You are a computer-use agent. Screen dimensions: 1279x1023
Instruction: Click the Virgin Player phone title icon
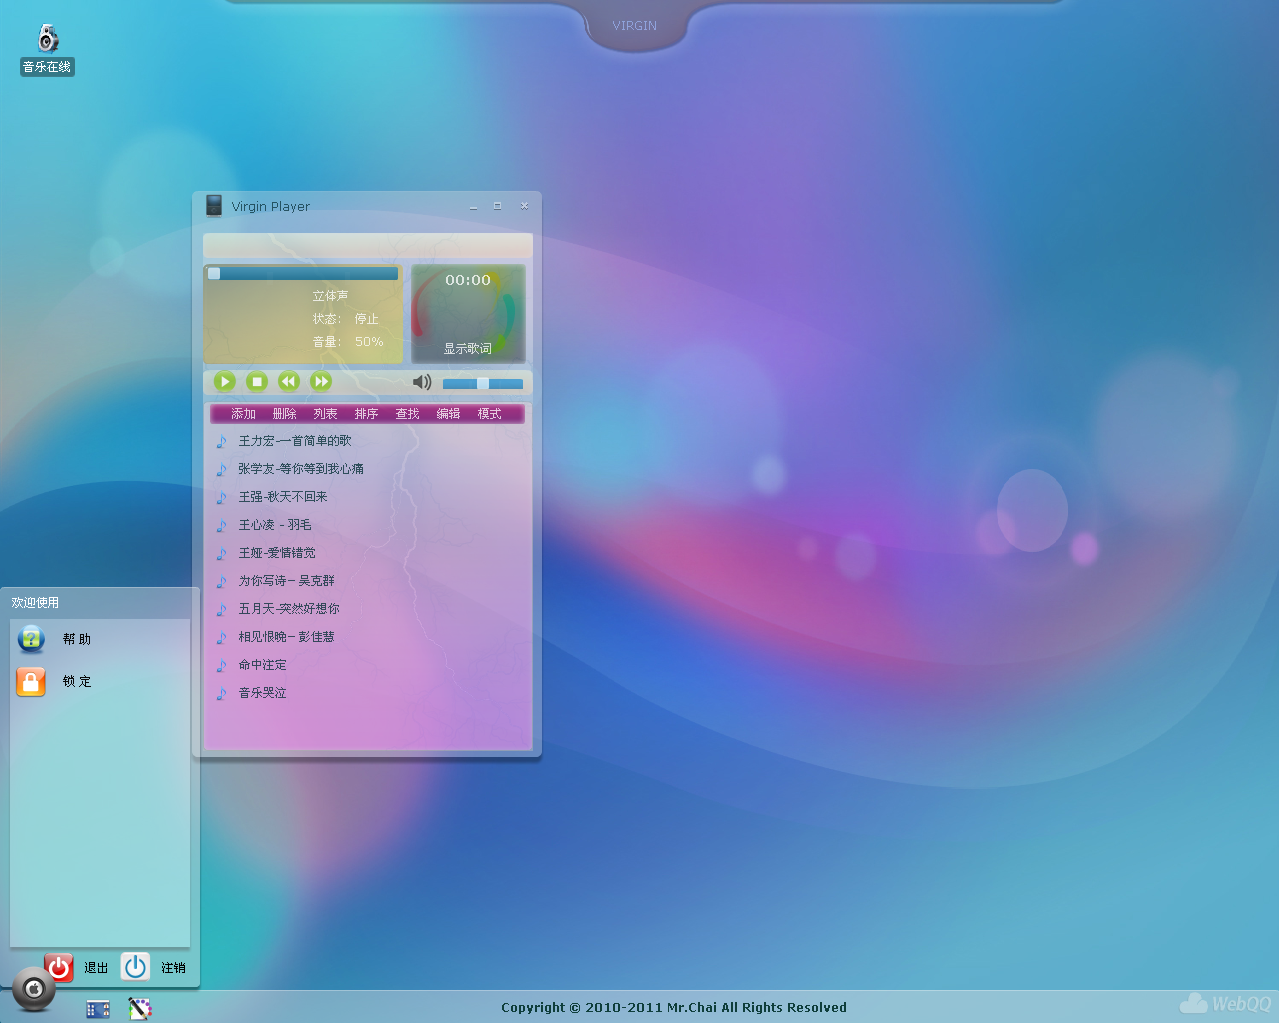pyautogui.click(x=213, y=206)
